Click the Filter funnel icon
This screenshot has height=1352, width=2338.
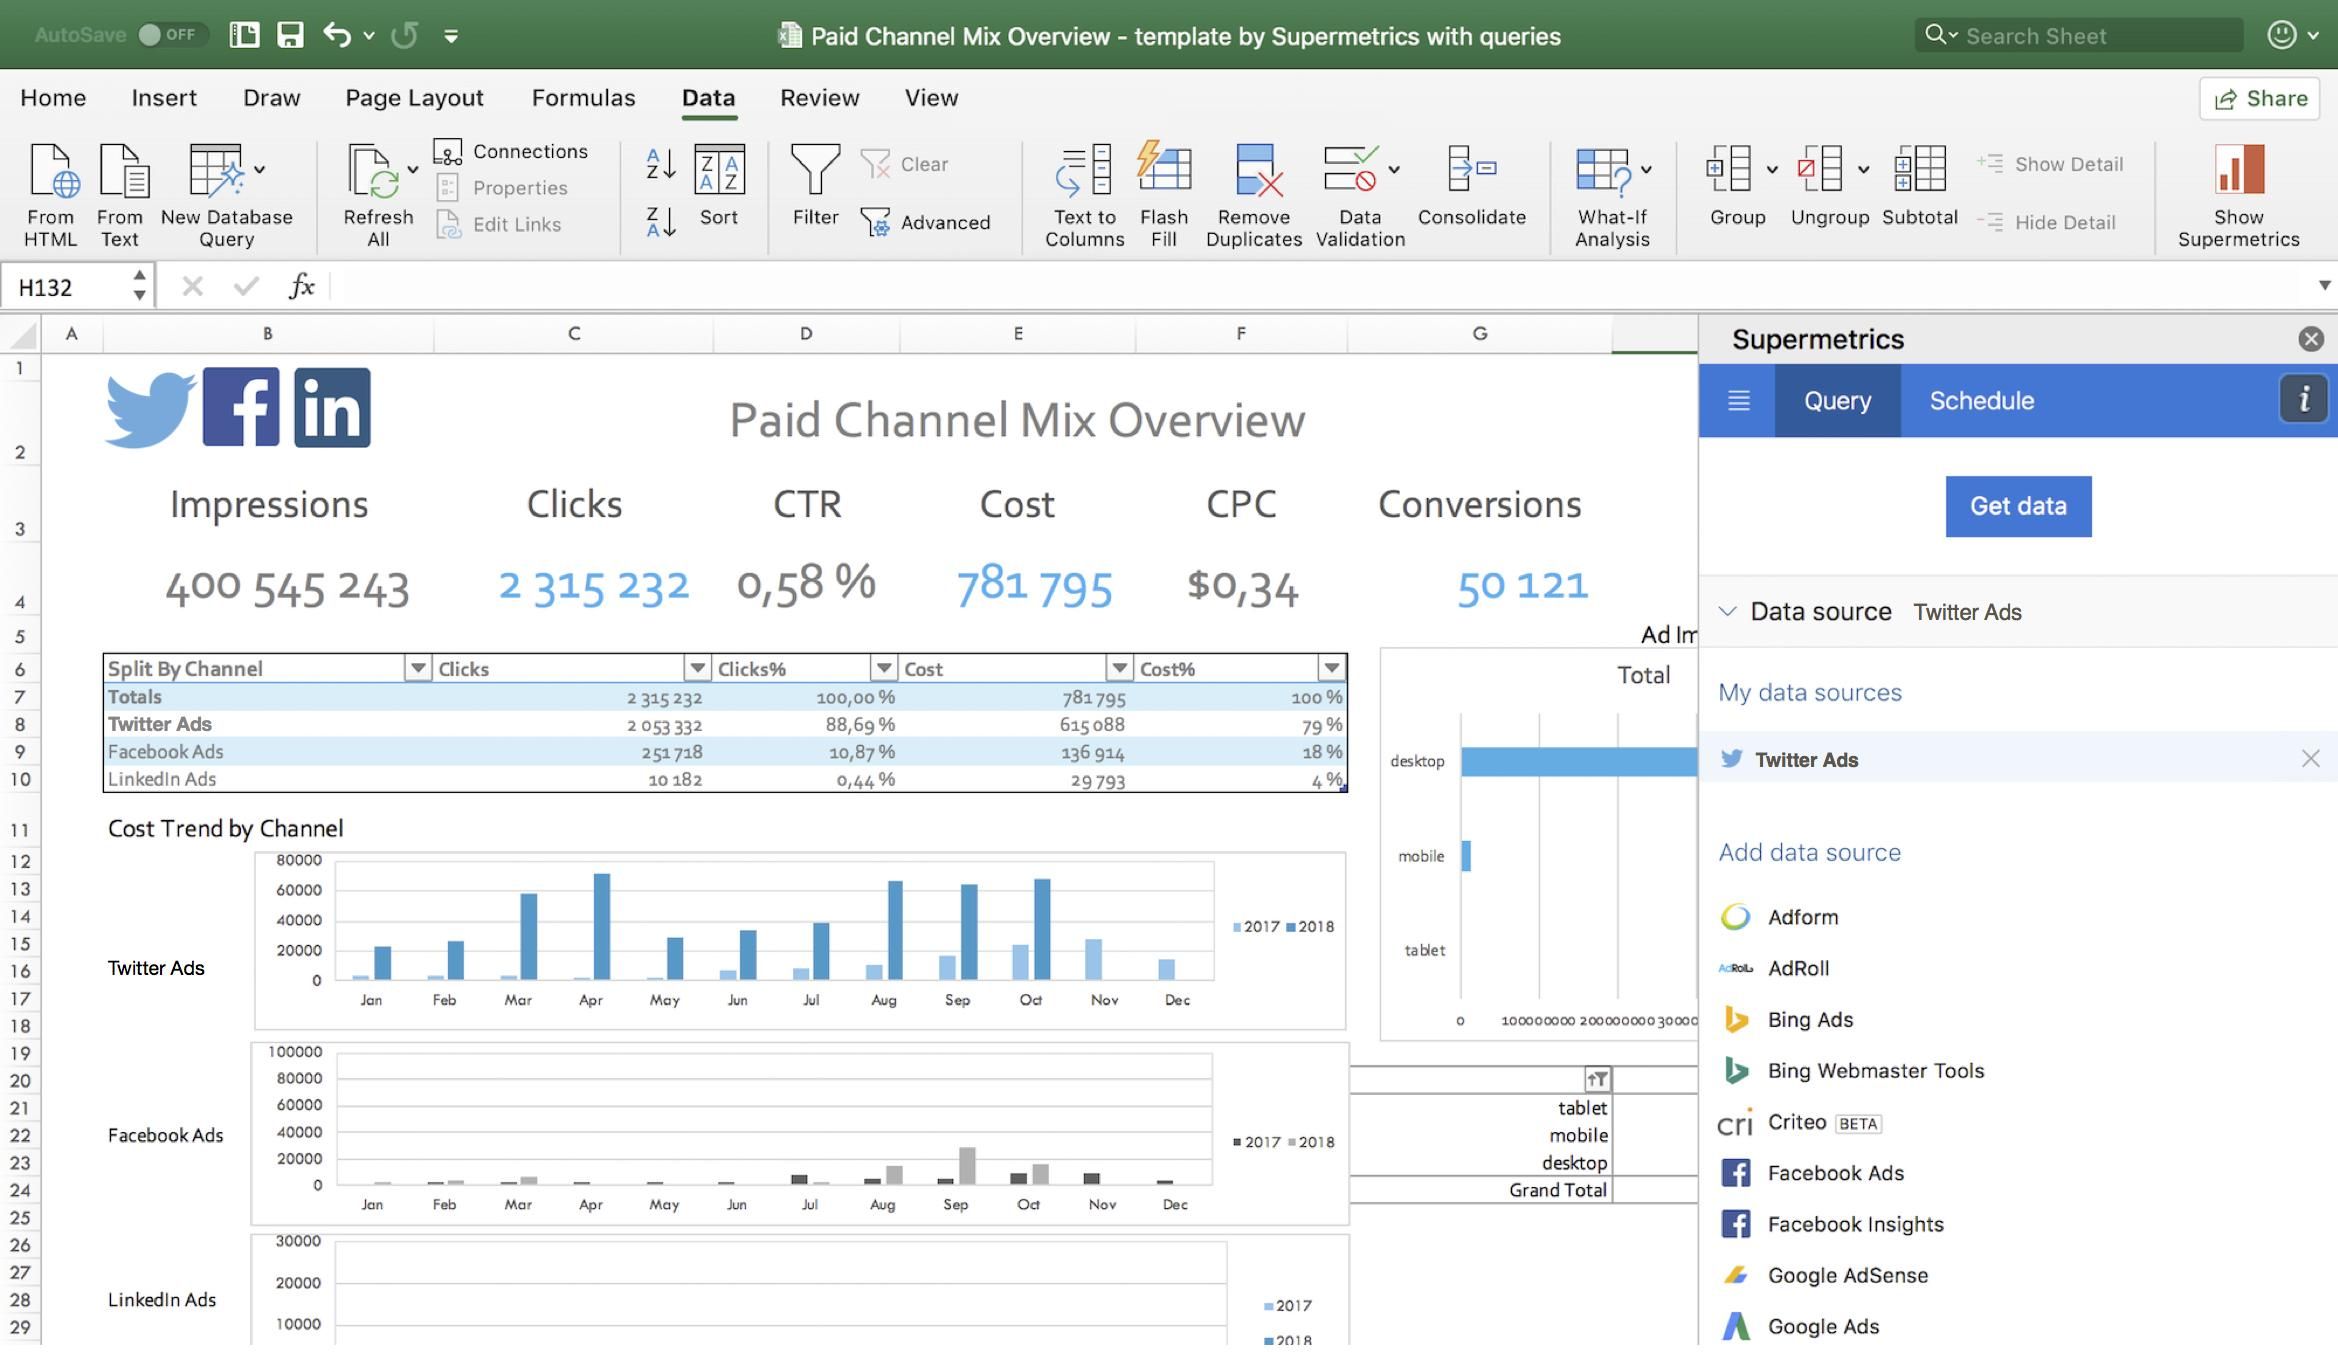(814, 170)
